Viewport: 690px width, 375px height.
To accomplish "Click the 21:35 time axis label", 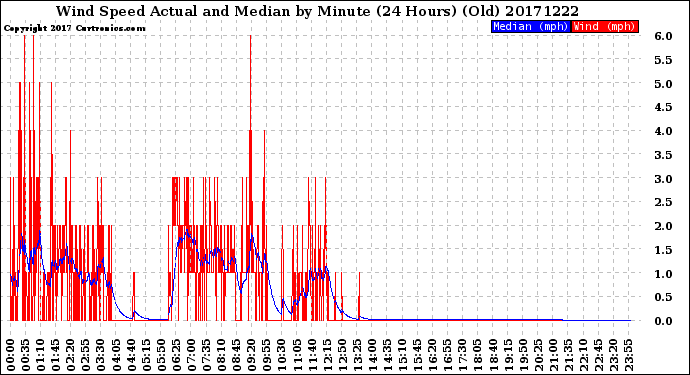I will (568, 355).
